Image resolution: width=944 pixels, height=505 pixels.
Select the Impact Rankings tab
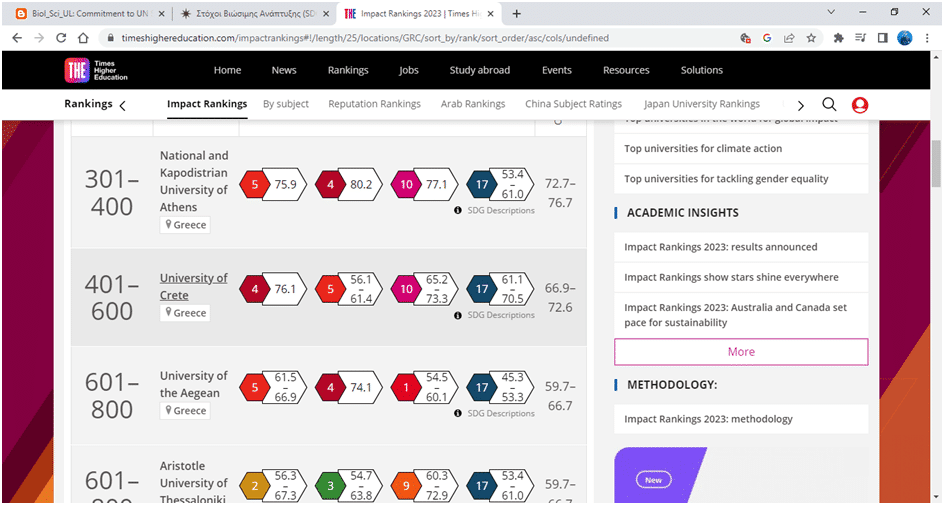pos(207,104)
